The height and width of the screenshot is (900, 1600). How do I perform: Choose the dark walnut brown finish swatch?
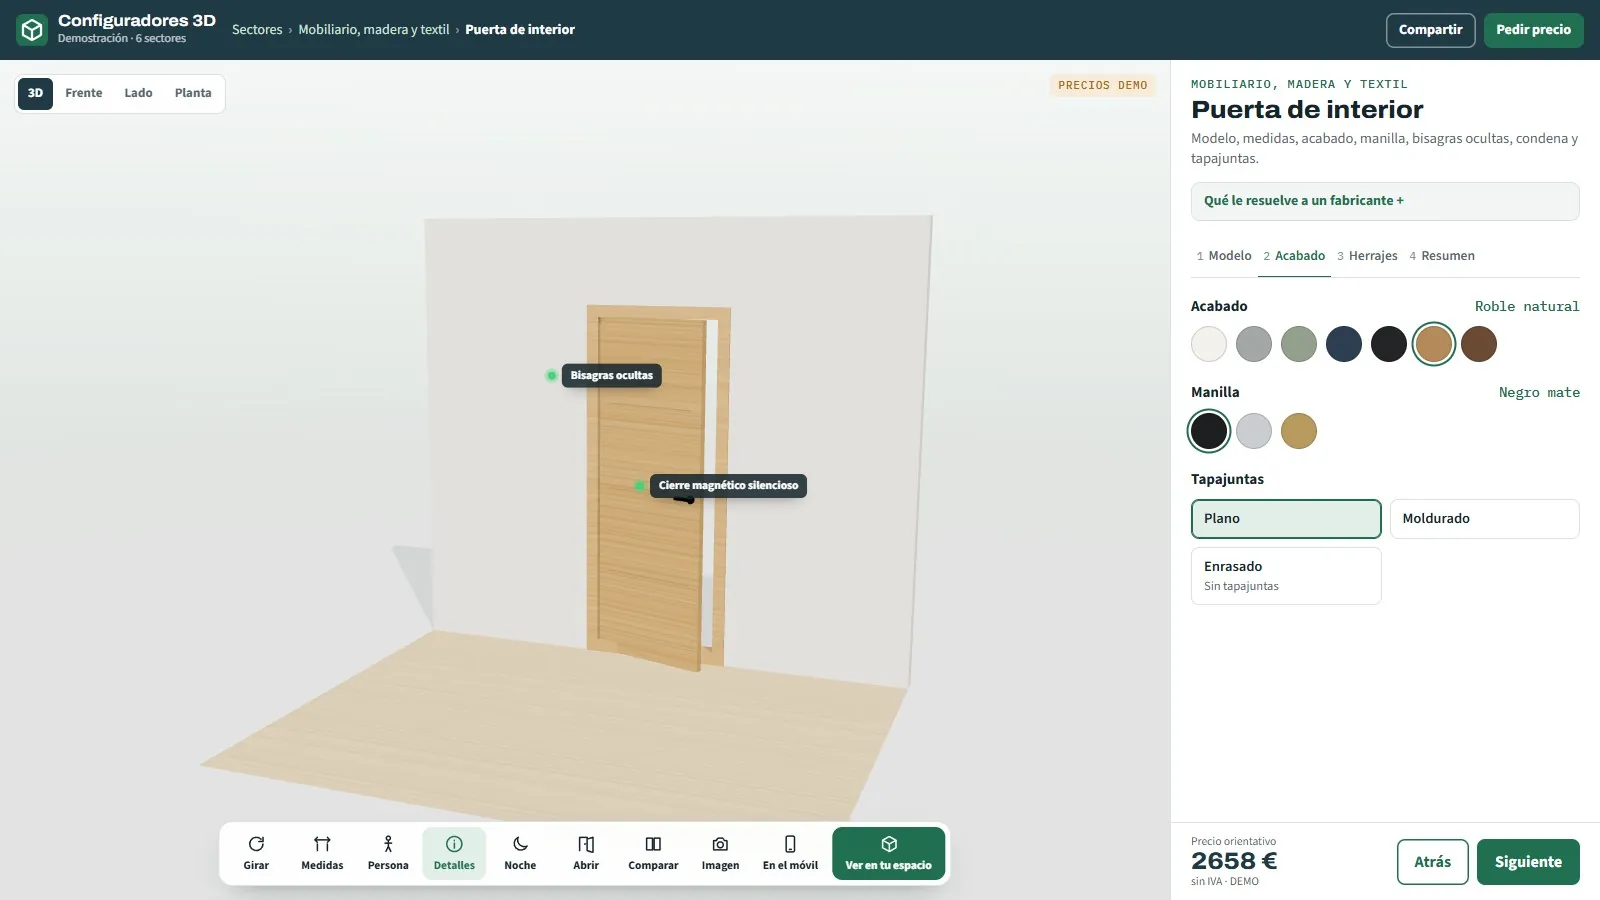click(1479, 344)
